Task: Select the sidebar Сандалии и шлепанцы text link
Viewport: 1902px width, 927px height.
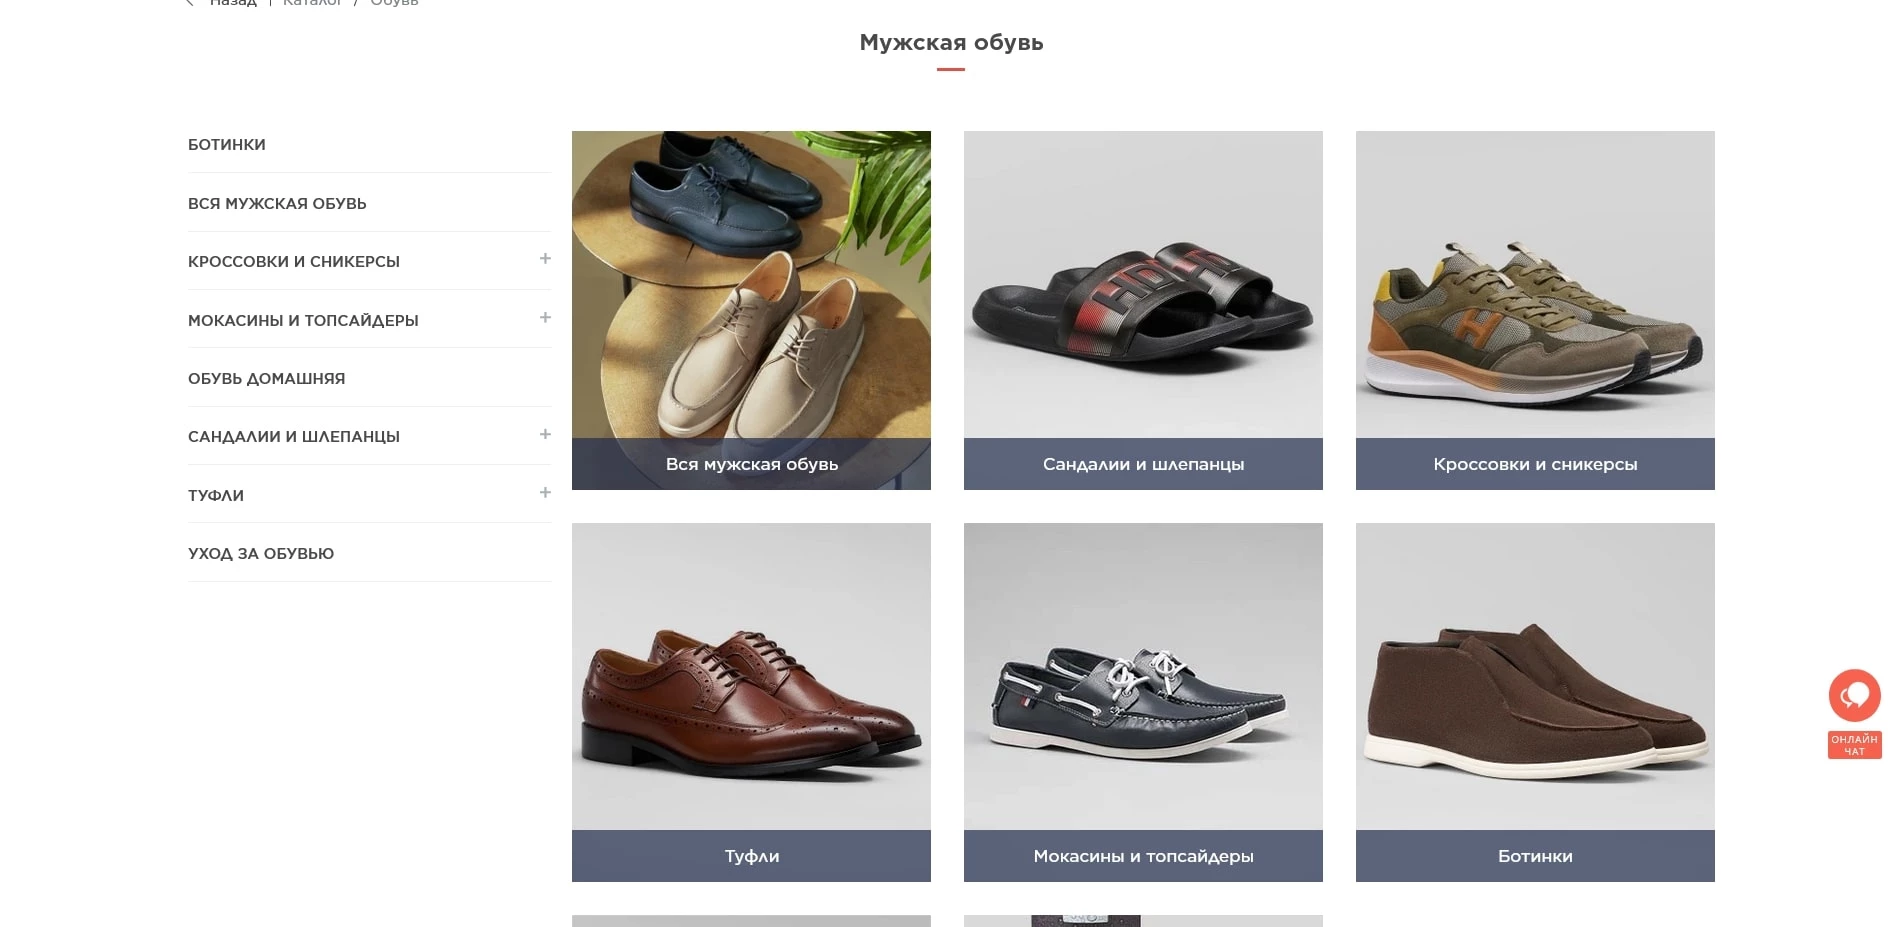Action: (294, 437)
